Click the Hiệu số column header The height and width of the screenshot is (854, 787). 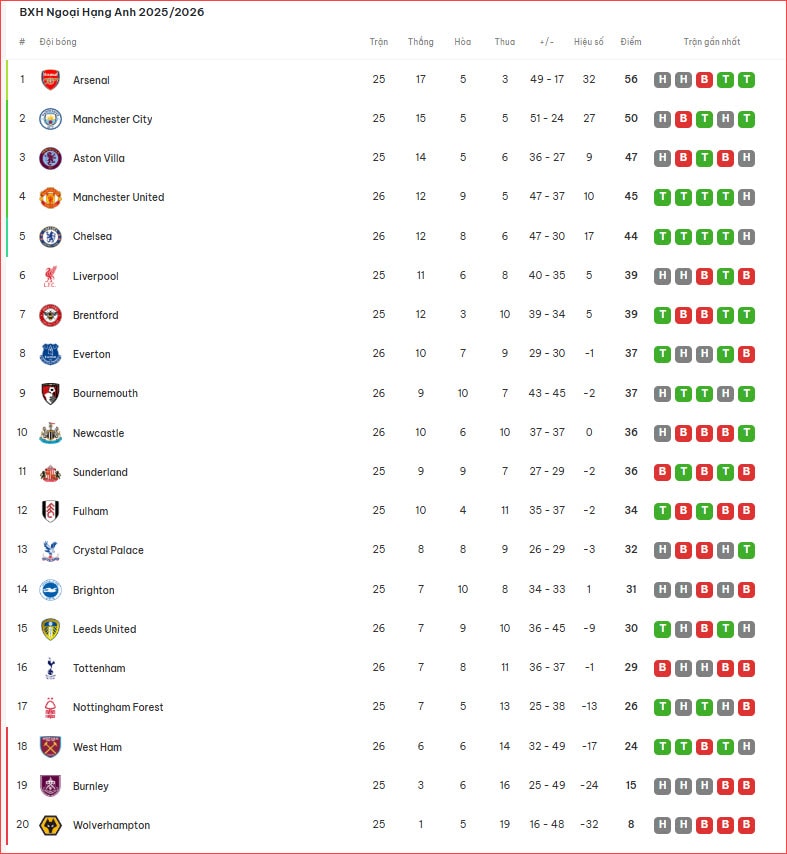point(589,42)
